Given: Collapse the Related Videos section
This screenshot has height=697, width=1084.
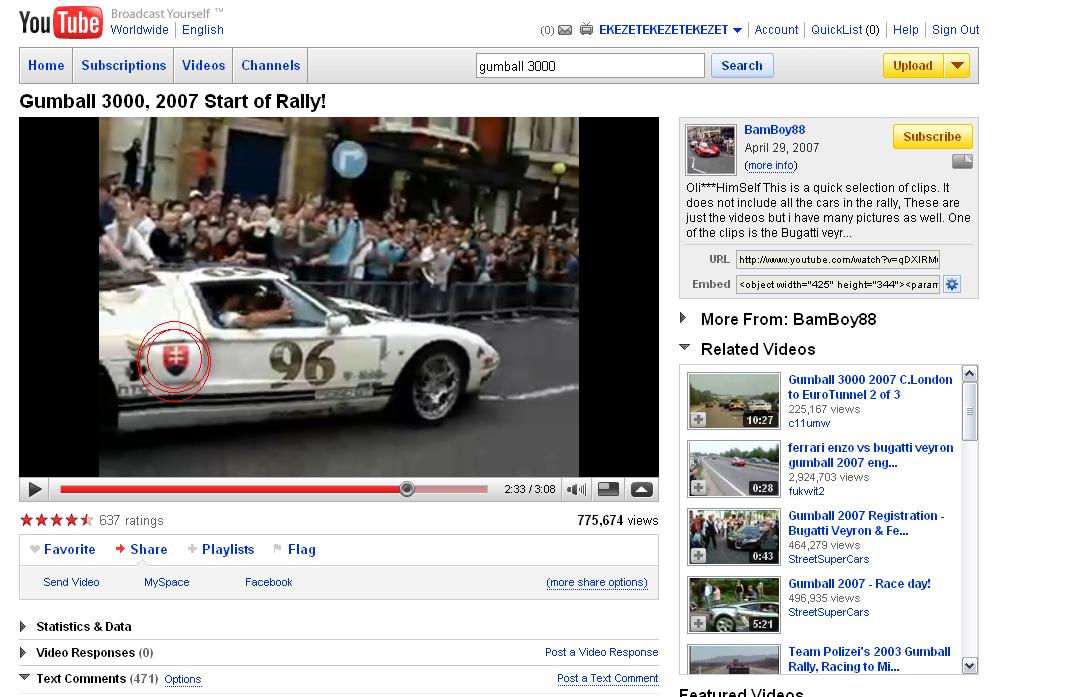Looking at the screenshot, I should [684, 349].
